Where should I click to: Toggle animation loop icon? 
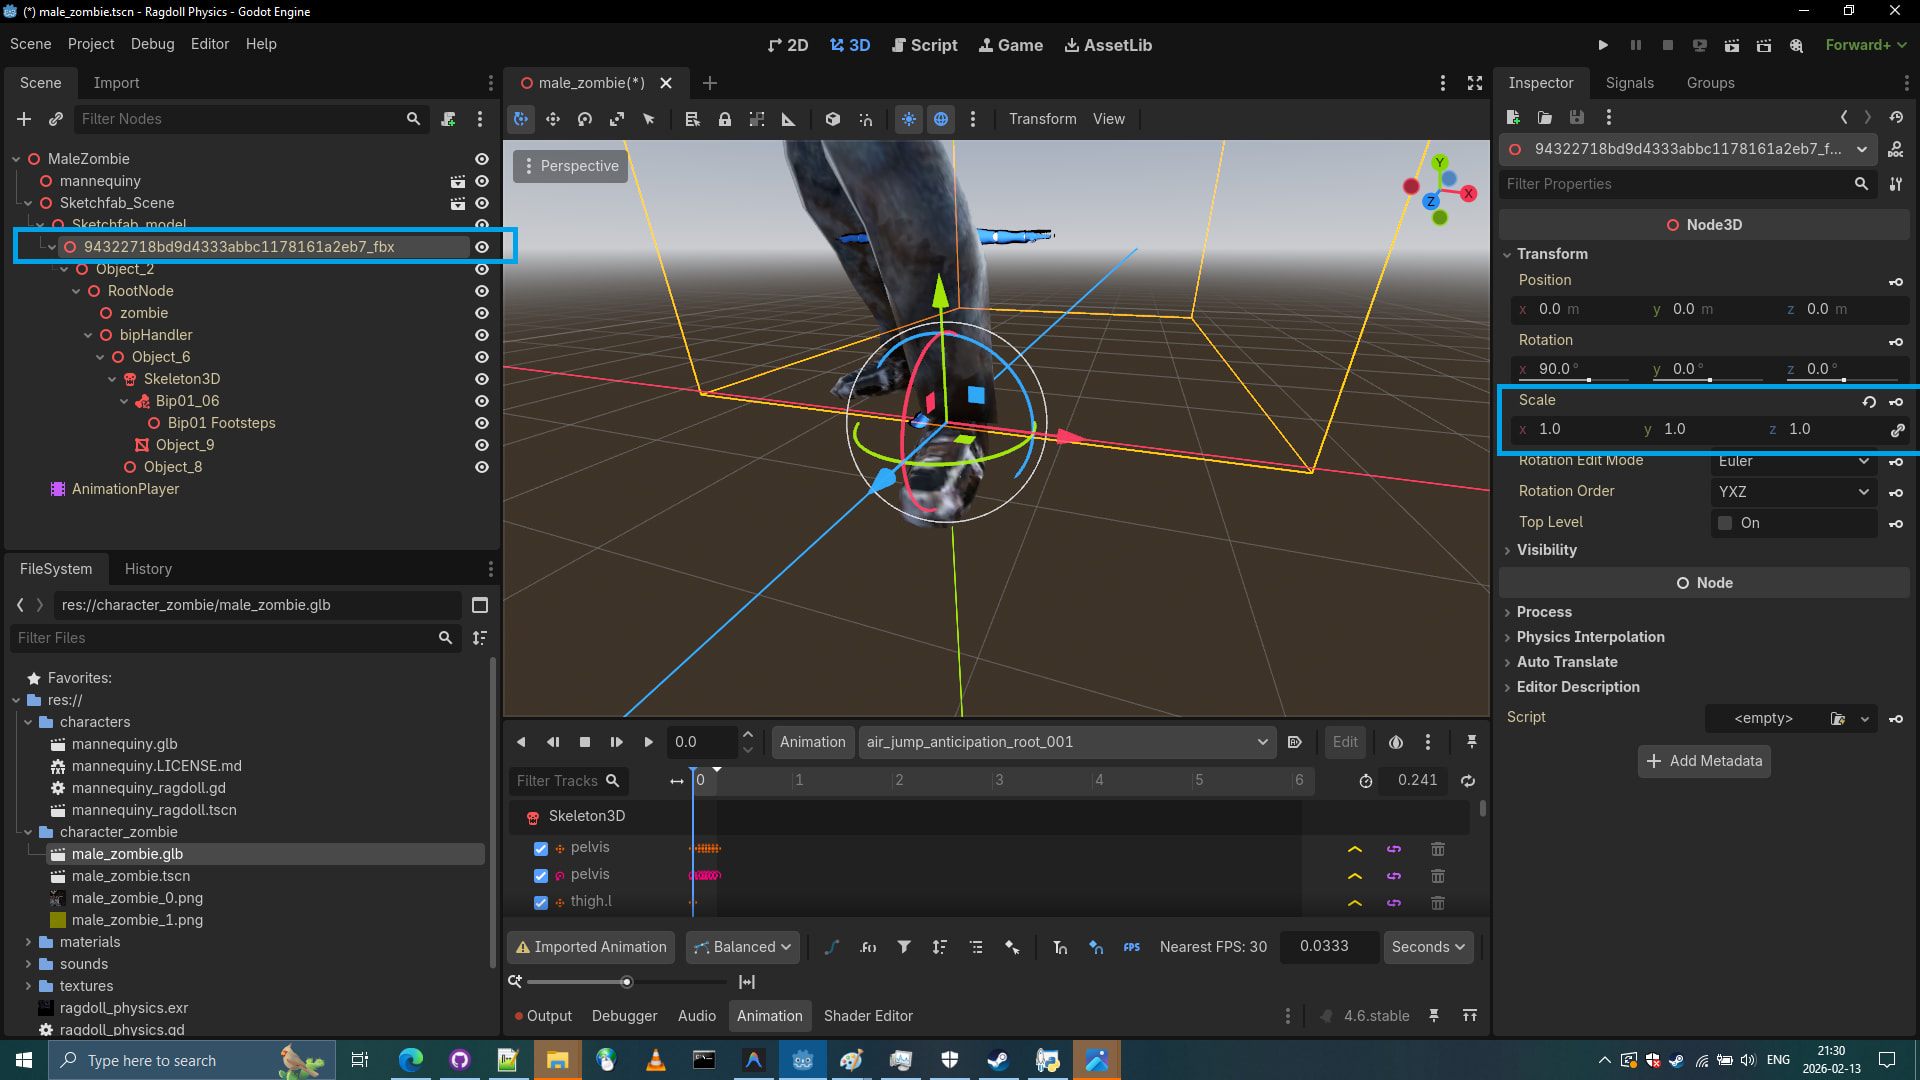[x=1468, y=781]
